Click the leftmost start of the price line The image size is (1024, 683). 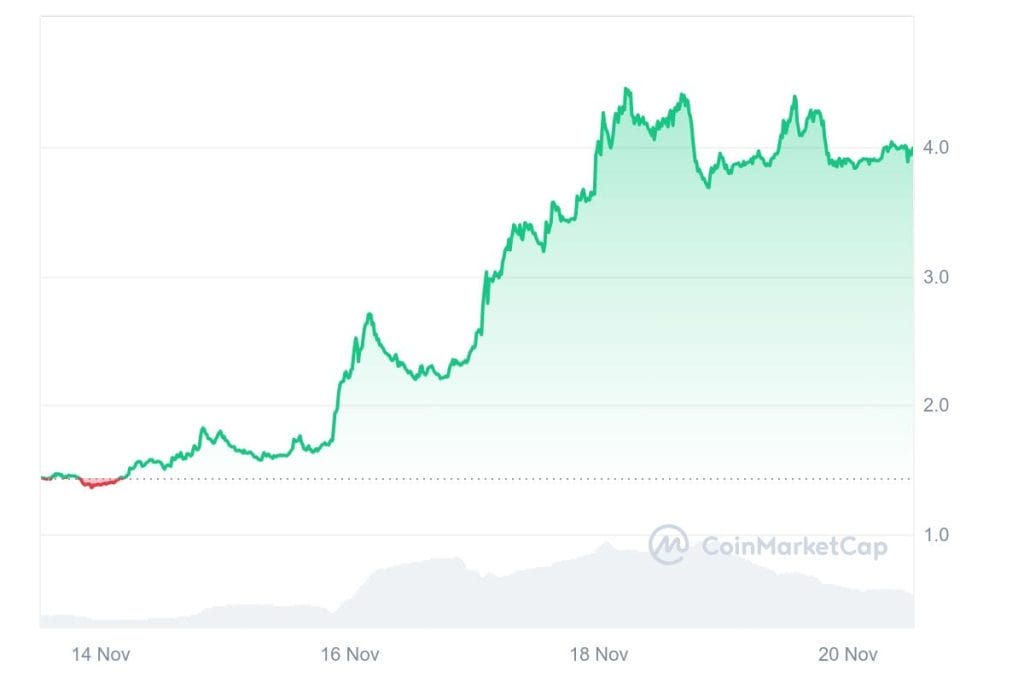coord(42,478)
